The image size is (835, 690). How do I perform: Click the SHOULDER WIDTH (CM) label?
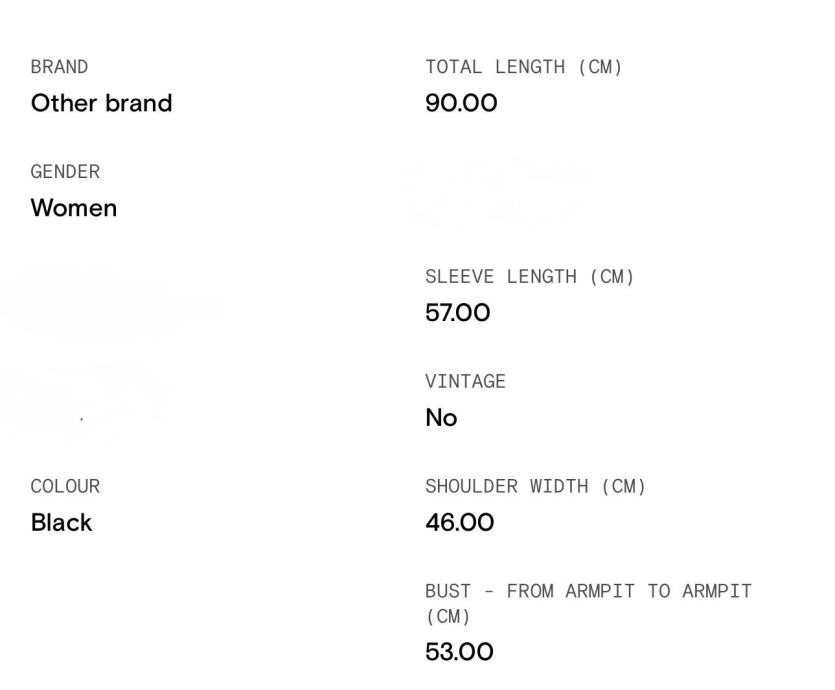tap(535, 487)
